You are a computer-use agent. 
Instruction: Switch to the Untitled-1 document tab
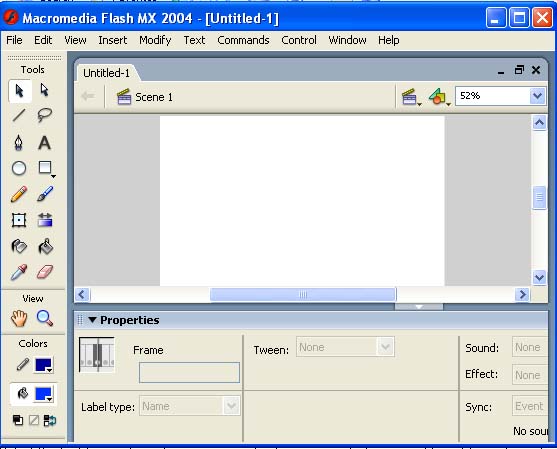107,73
